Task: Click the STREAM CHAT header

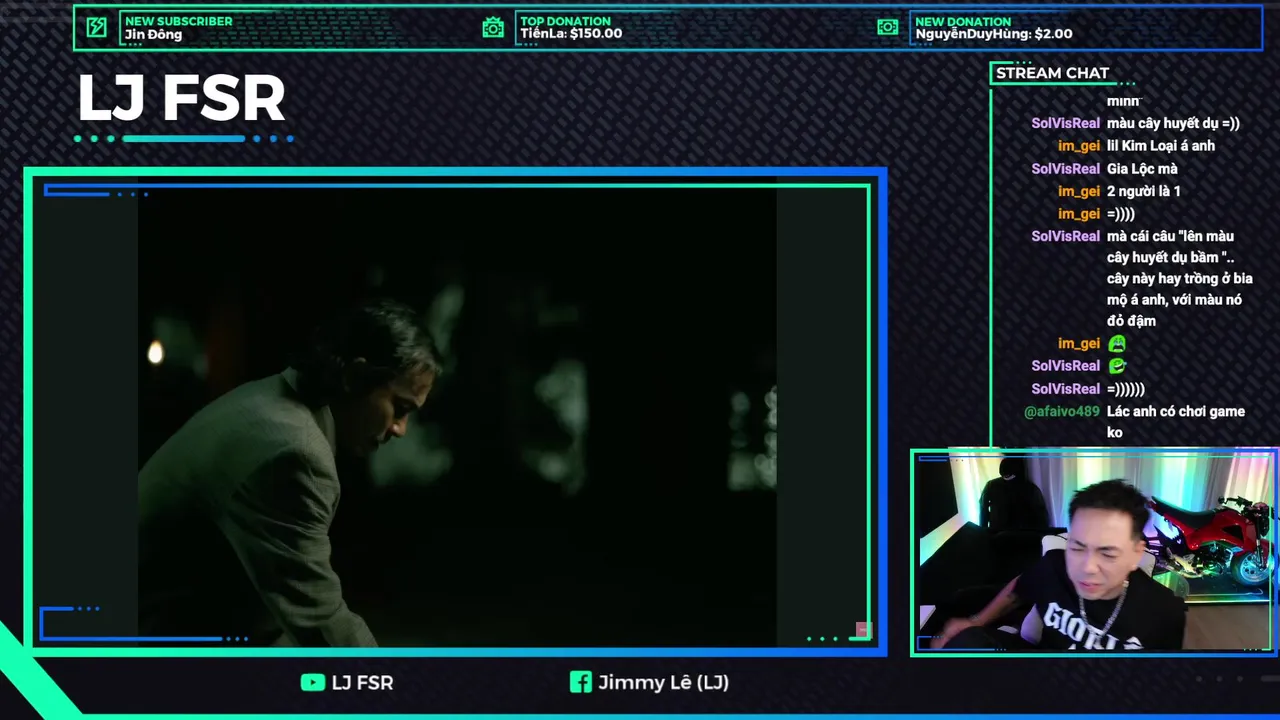Action: [1052, 73]
